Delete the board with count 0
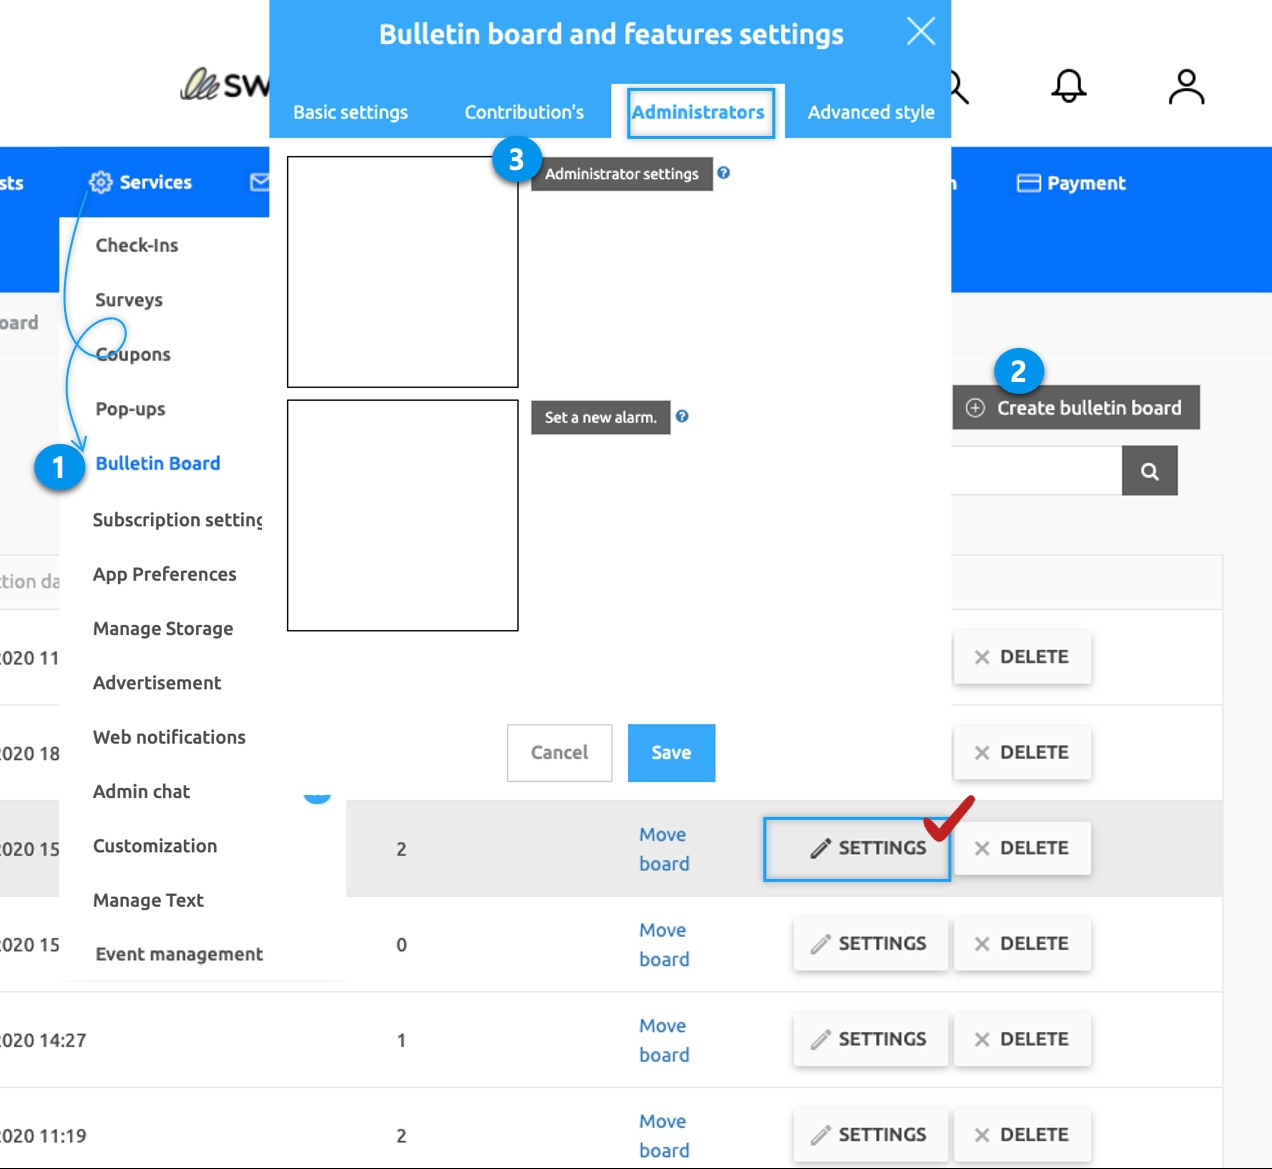The height and width of the screenshot is (1169, 1272). (1022, 944)
